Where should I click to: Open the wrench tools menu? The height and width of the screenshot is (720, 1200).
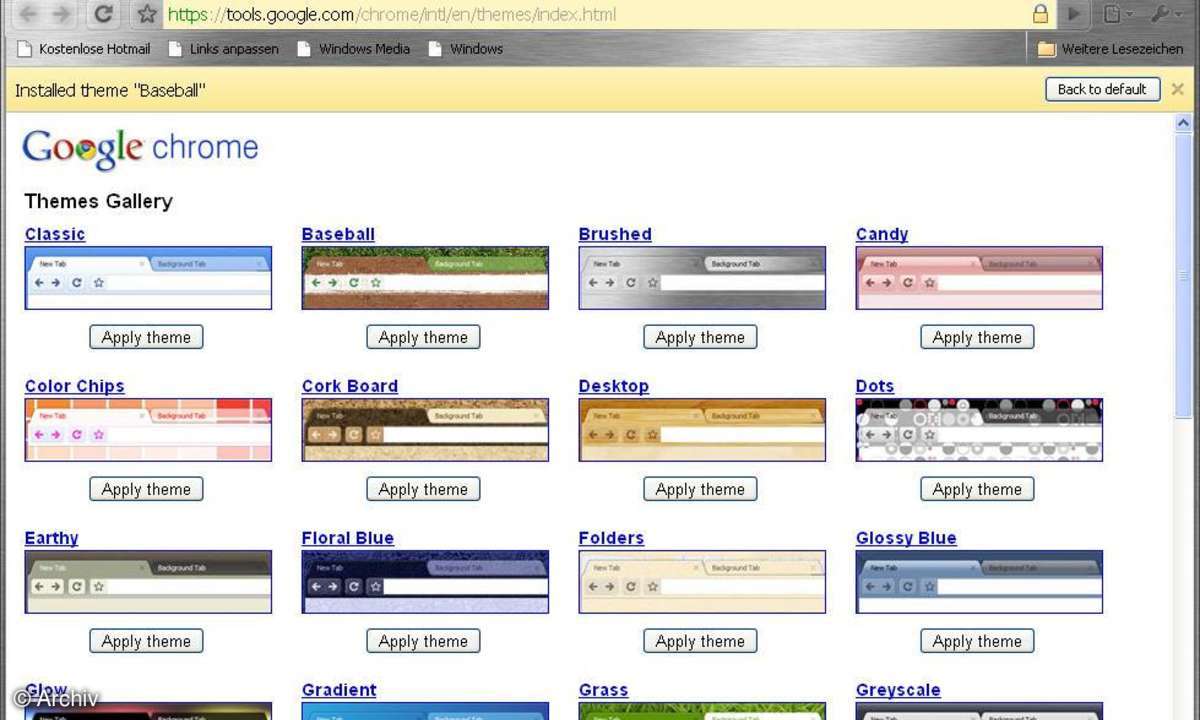coord(1165,14)
